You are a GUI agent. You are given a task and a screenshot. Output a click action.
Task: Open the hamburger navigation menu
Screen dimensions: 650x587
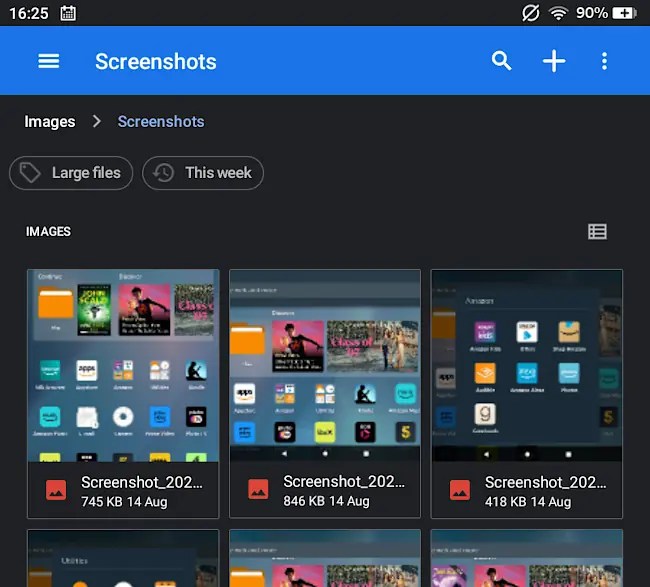click(x=49, y=61)
